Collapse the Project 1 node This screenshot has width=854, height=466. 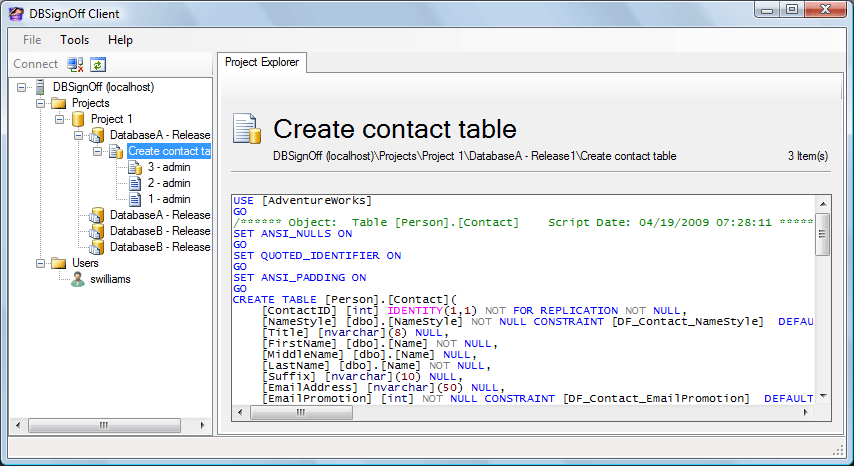(59, 119)
